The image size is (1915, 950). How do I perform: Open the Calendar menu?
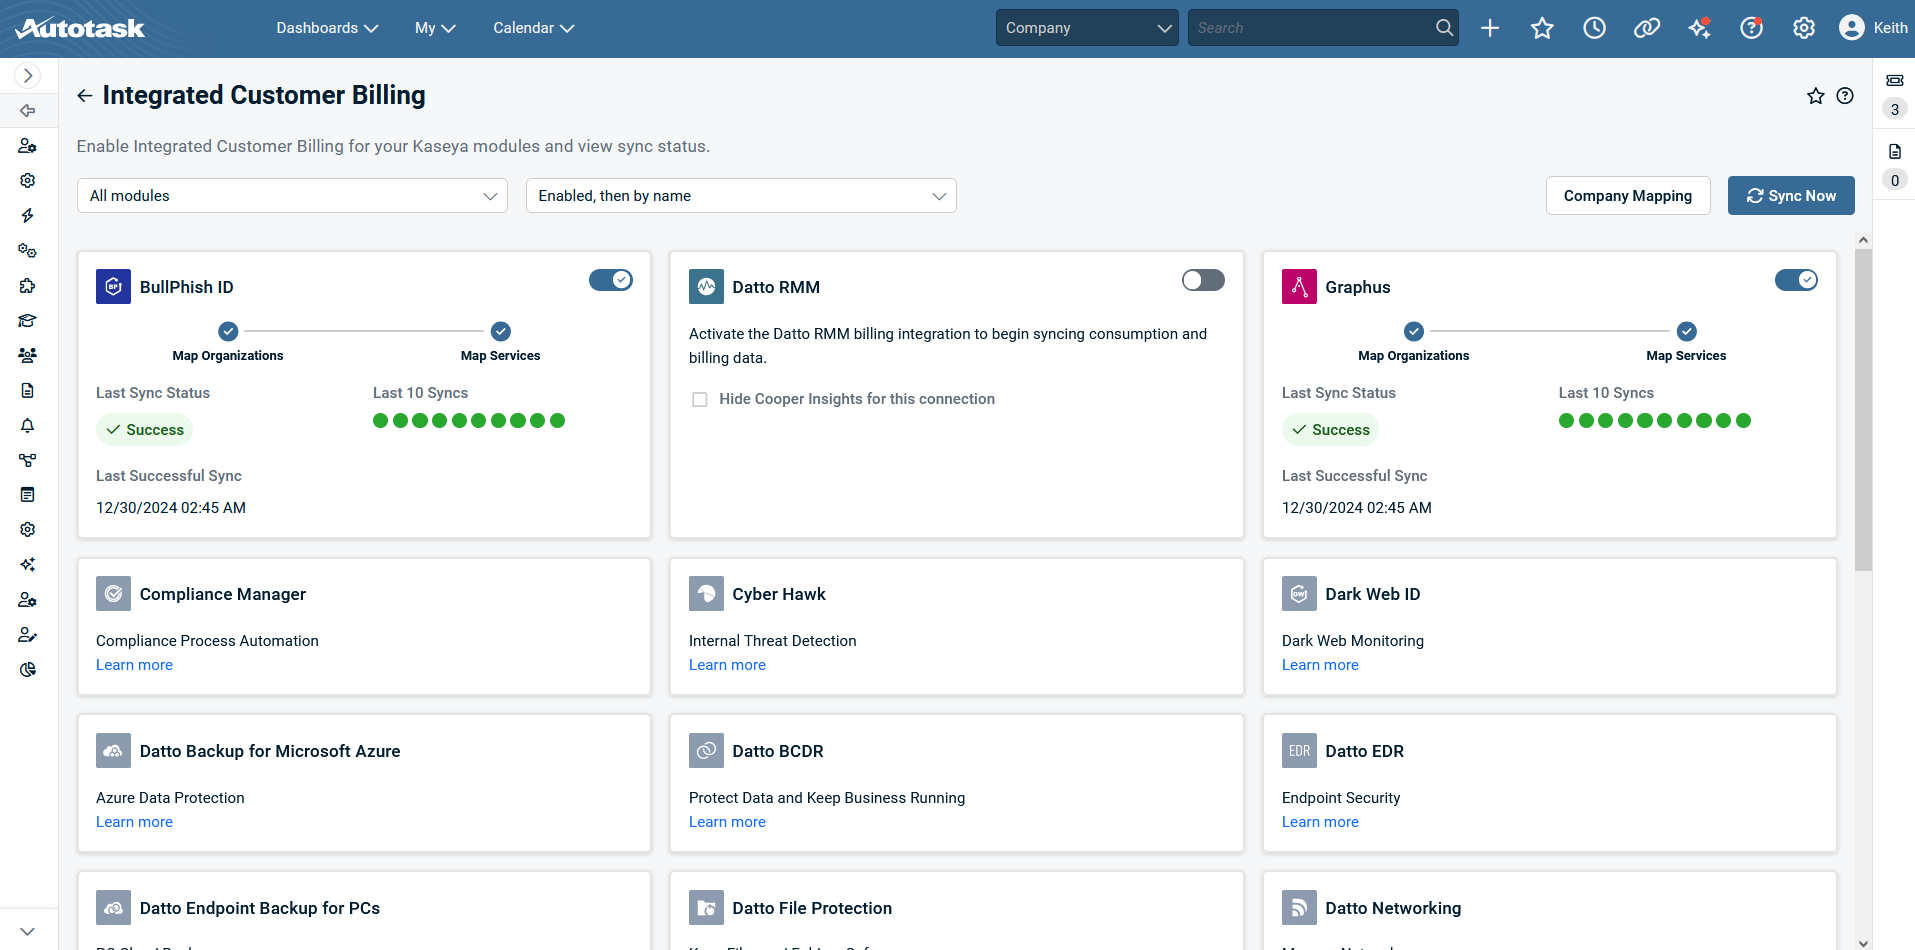[533, 28]
